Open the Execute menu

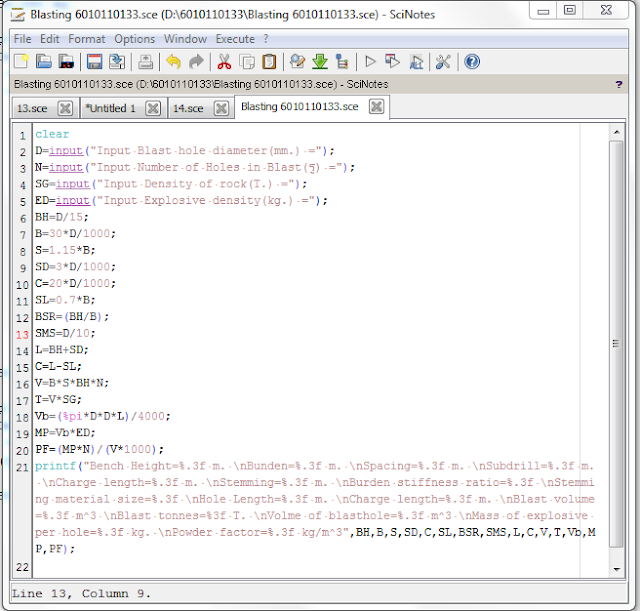pyautogui.click(x=235, y=39)
